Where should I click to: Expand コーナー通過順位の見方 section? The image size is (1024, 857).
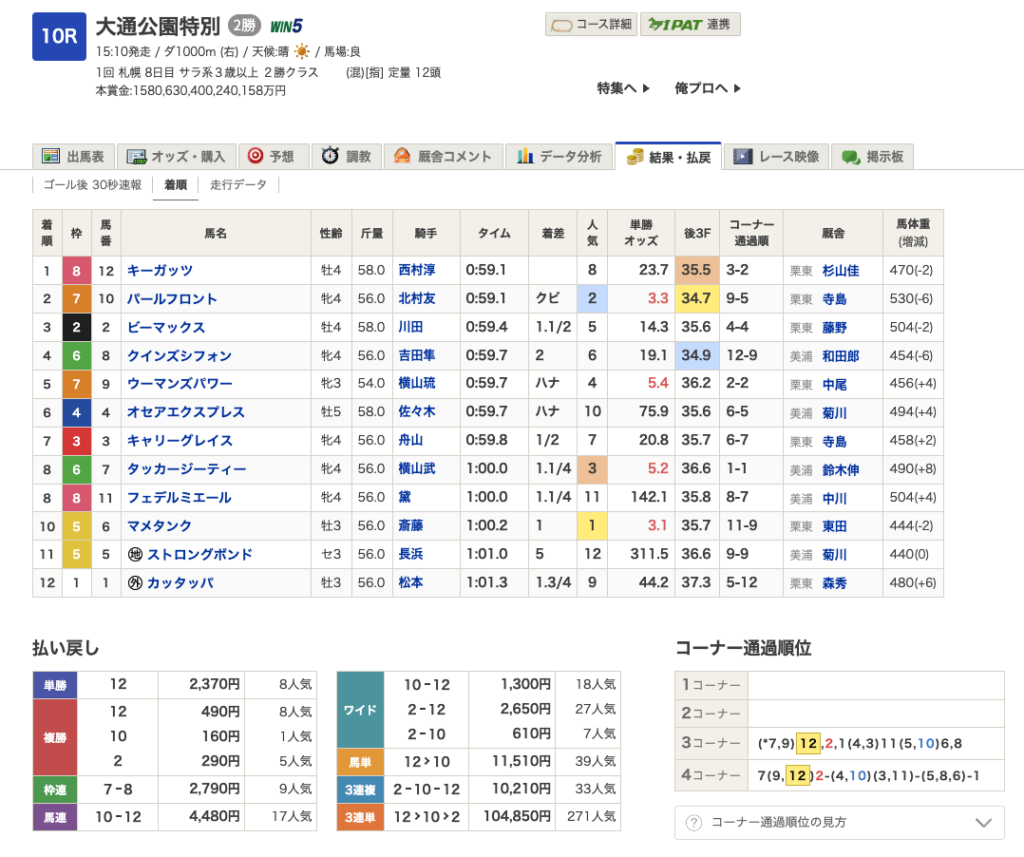[839, 822]
